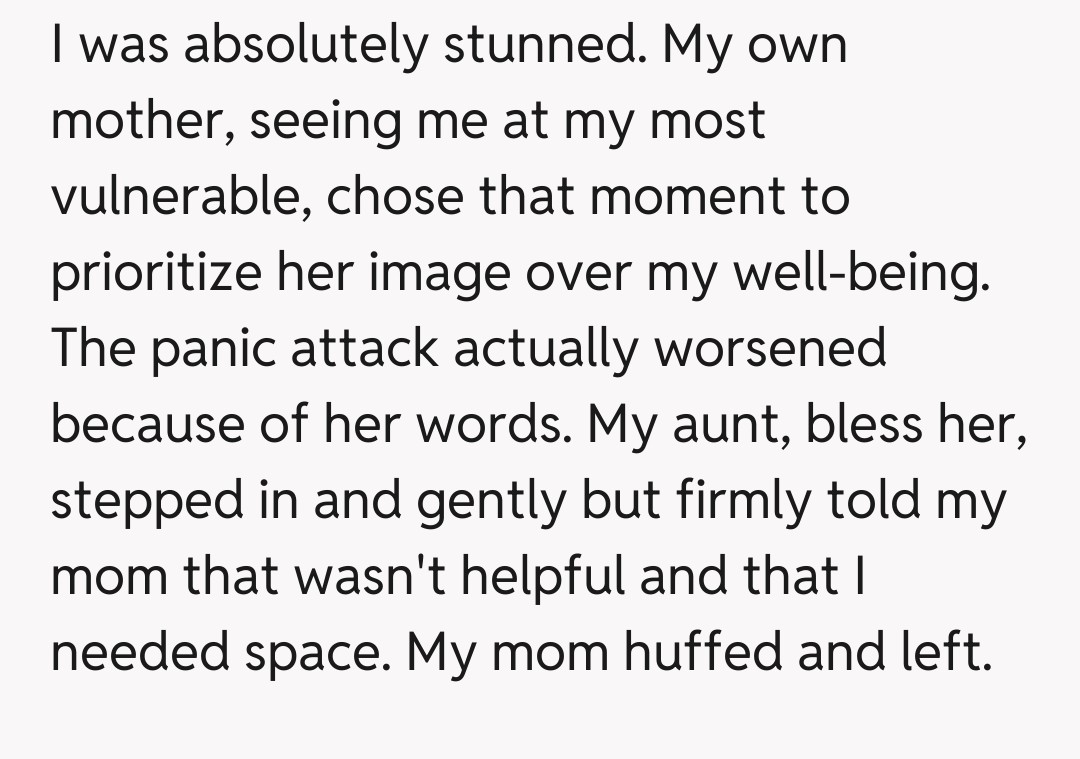Place cursor on the word "bless"
The height and width of the screenshot is (759, 1080).
(864, 424)
